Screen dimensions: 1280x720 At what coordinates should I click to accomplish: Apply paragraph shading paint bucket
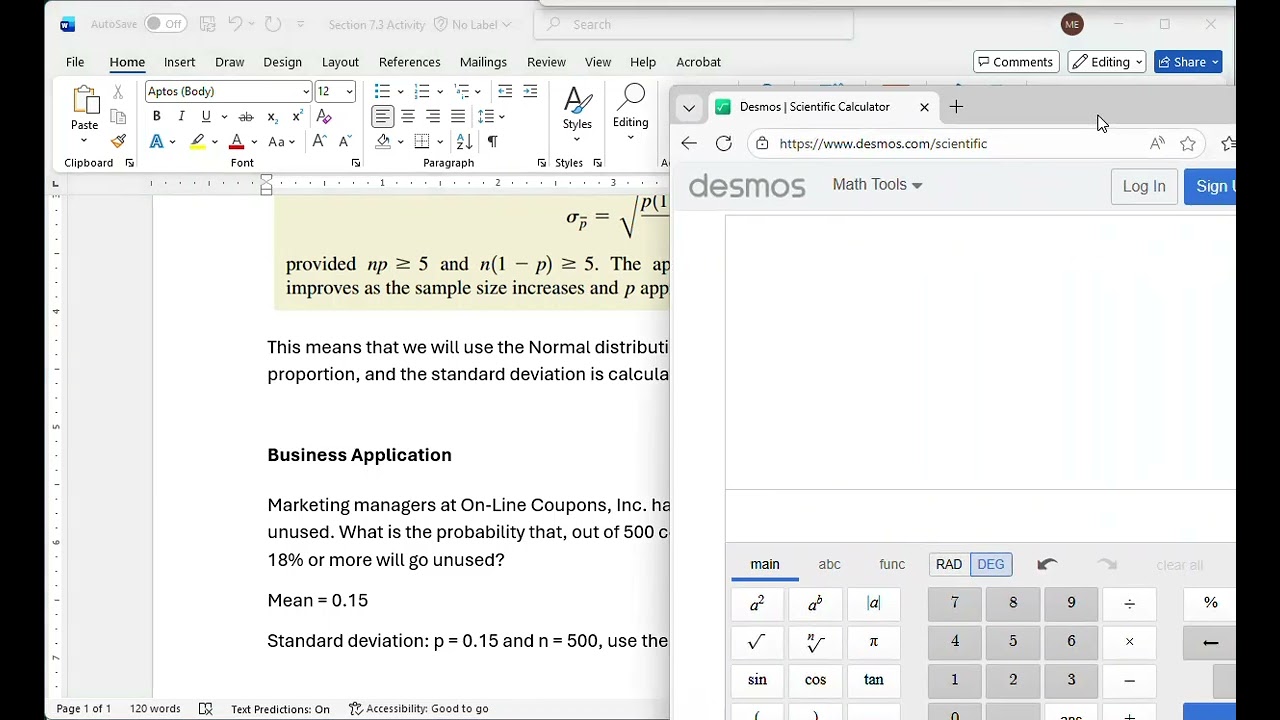(383, 142)
